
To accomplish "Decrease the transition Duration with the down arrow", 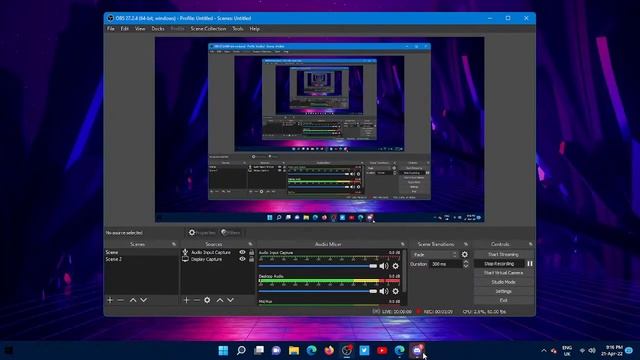I will coord(466,266).
